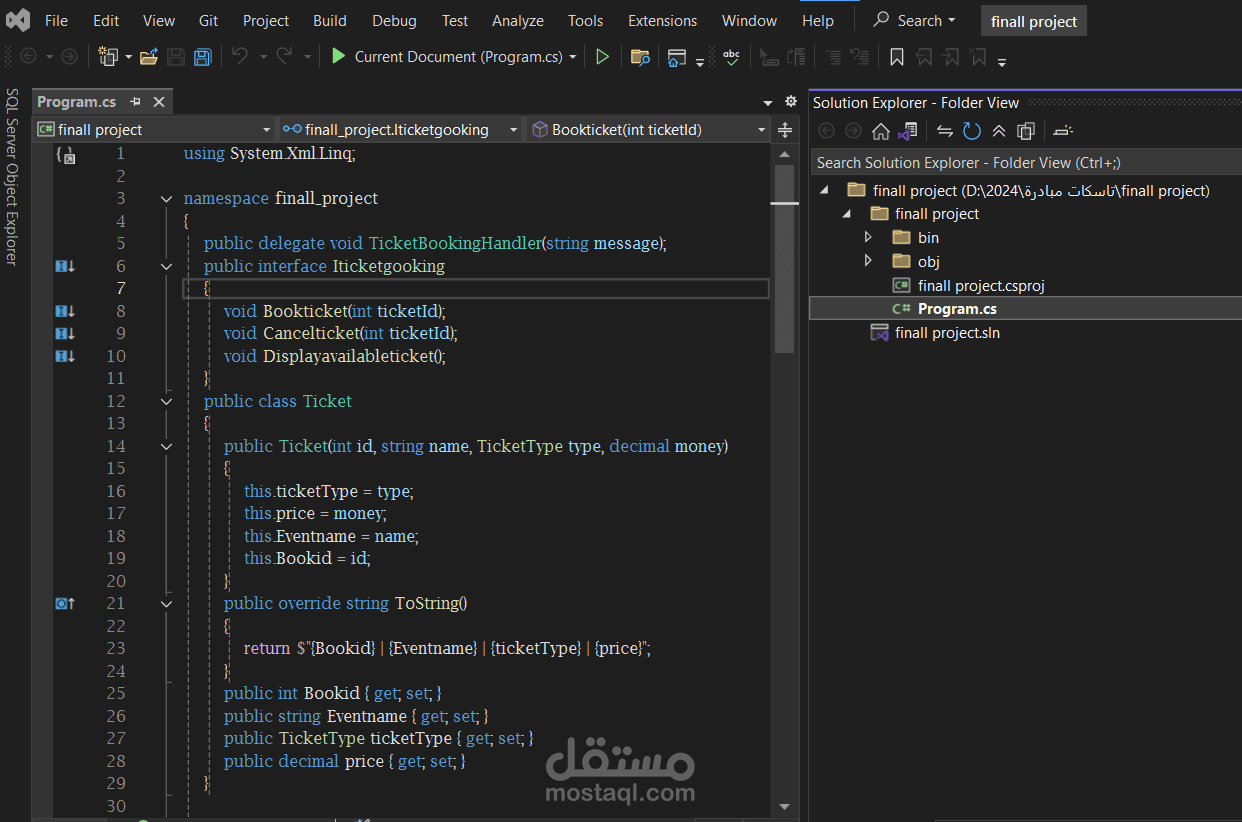
Task: Pin the Program.cs tab
Action: (x=135, y=102)
